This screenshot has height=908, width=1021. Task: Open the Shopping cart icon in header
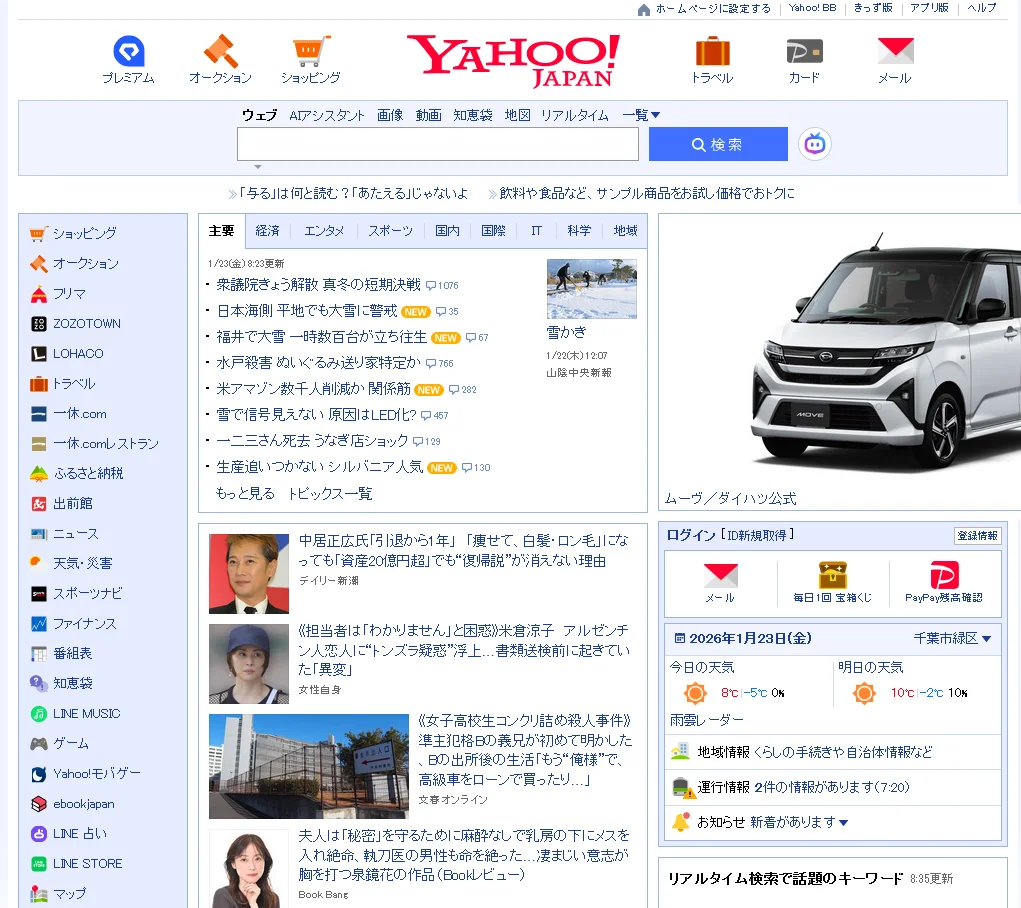(x=310, y=52)
